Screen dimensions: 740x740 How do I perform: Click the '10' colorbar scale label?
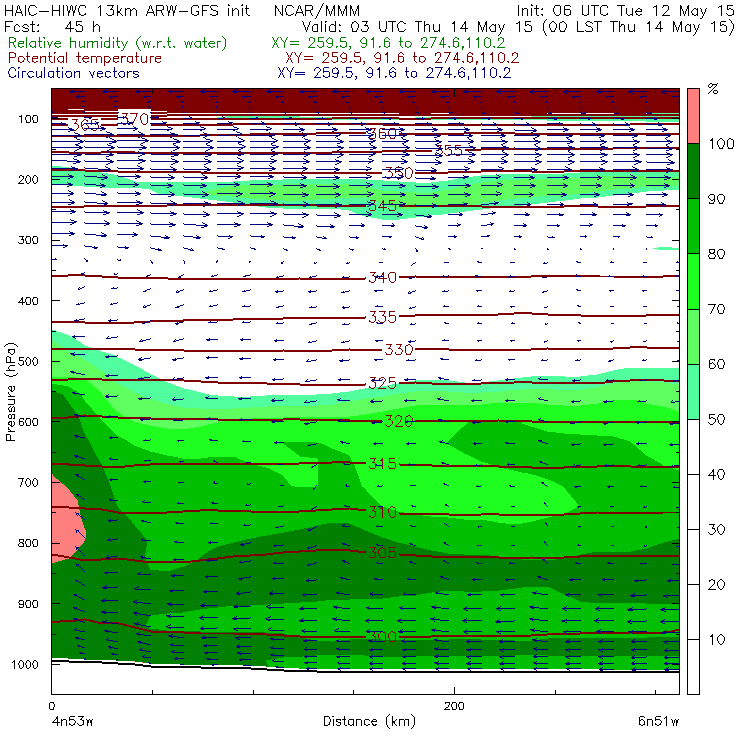pos(716,639)
